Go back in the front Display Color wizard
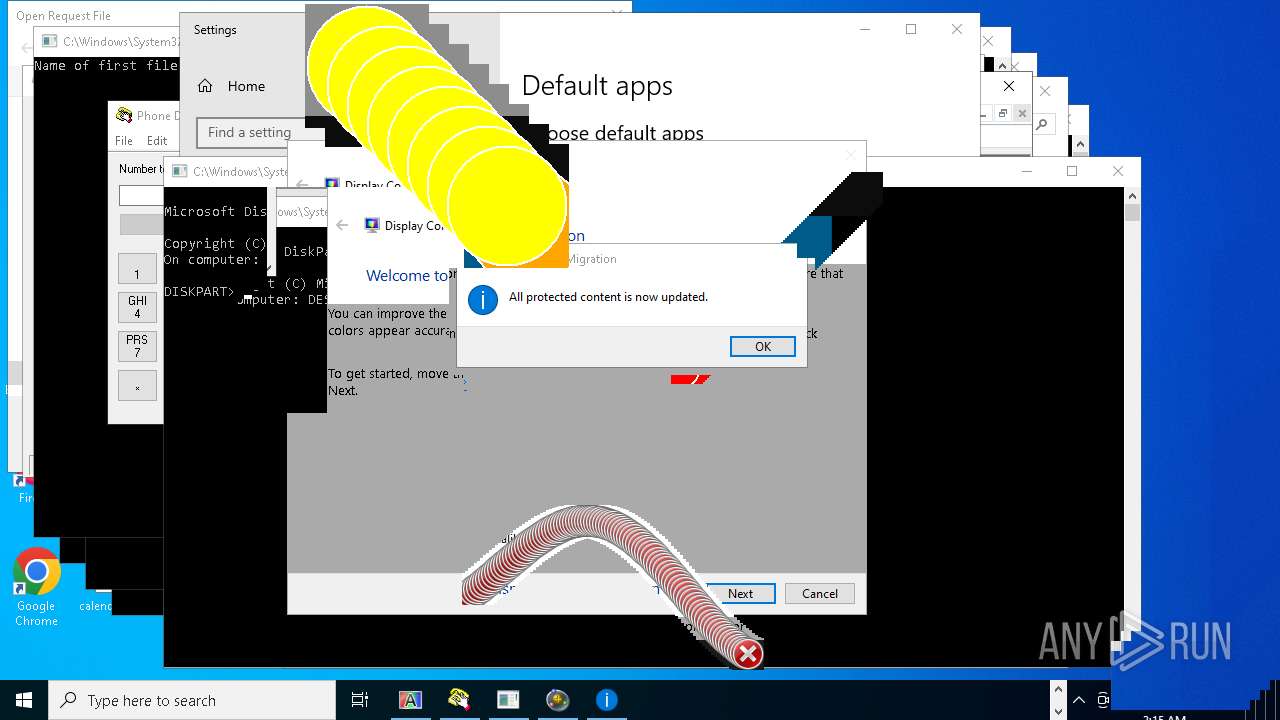Image resolution: width=1280 pixels, height=720 pixels. click(342, 226)
